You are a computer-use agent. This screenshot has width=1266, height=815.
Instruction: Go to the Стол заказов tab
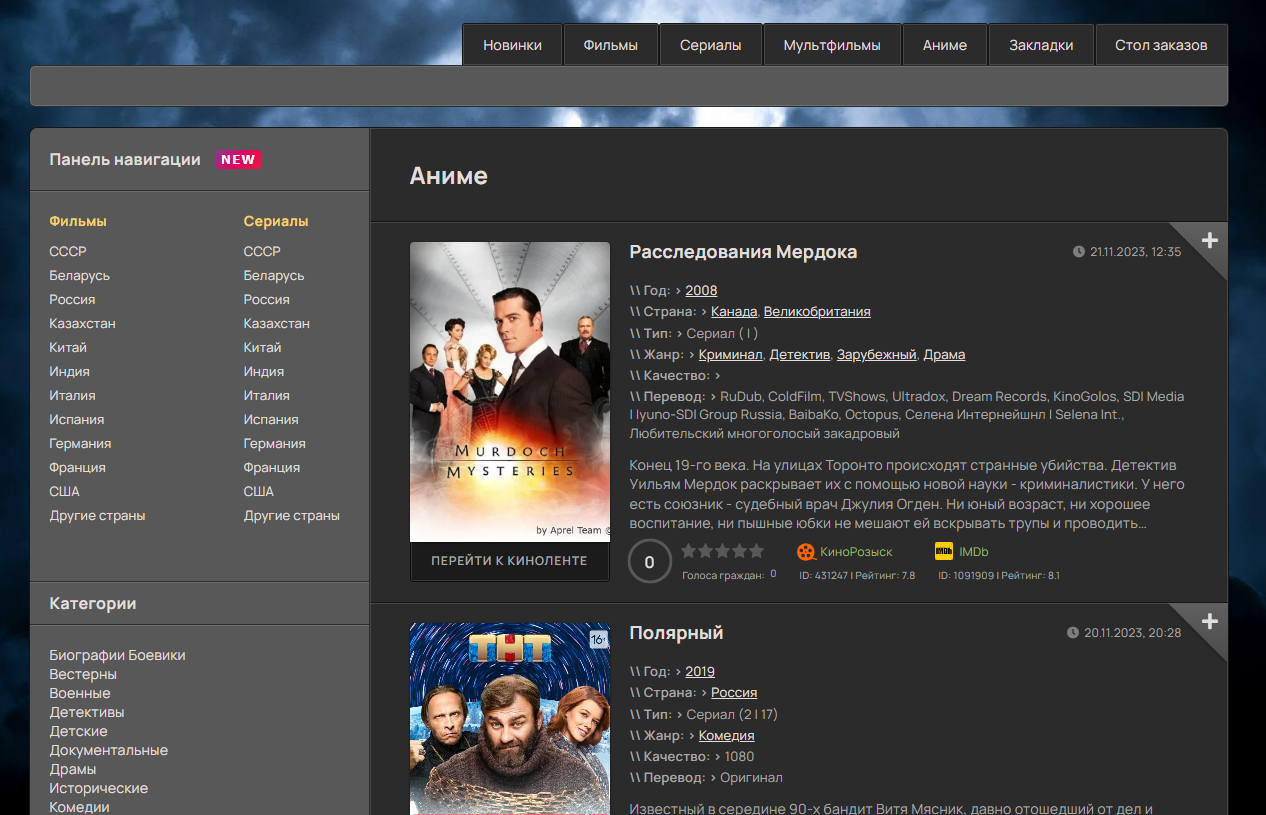(1161, 45)
